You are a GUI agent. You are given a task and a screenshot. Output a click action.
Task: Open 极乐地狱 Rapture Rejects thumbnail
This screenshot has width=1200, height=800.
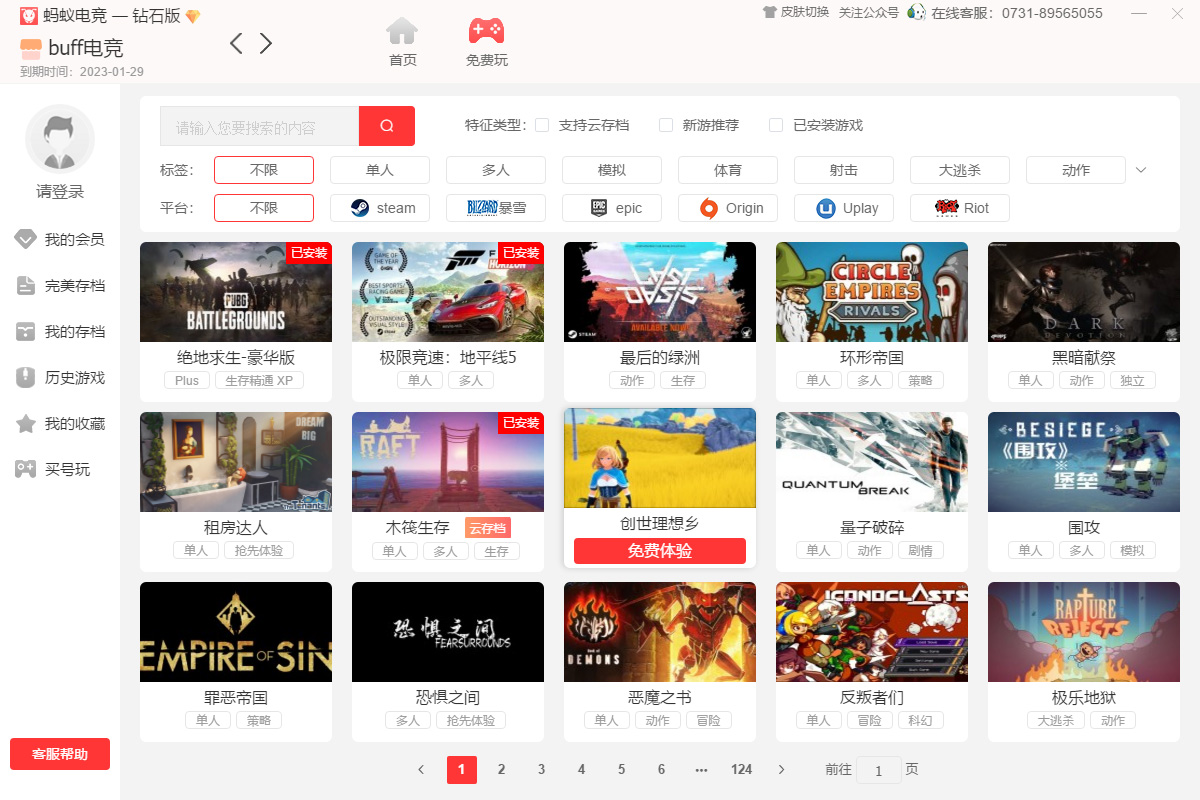point(1084,632)
